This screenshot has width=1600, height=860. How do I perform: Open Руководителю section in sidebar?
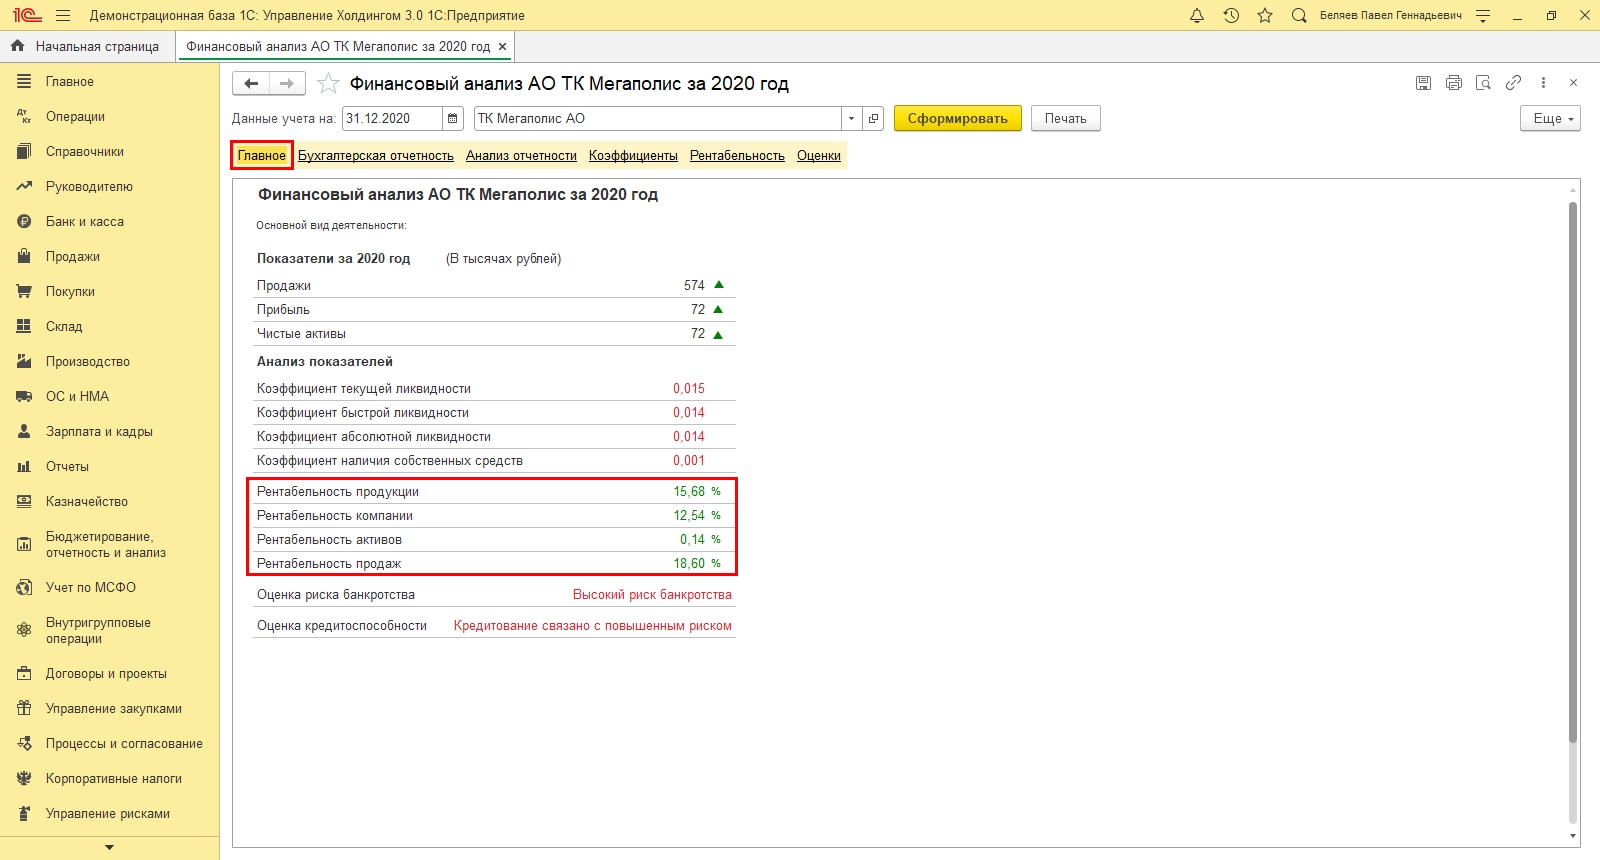[110, 187]
